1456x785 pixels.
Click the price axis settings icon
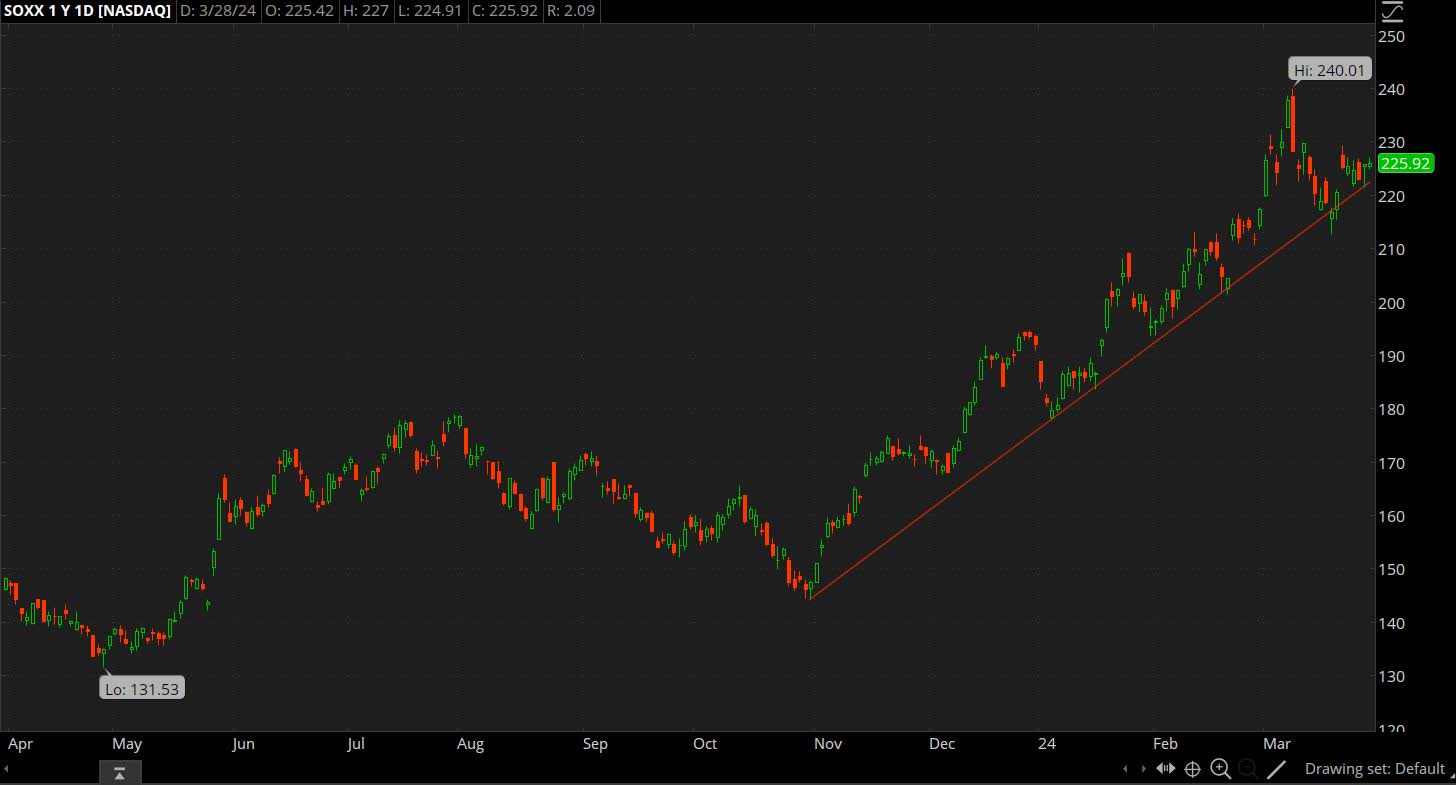coord(1392,12)
